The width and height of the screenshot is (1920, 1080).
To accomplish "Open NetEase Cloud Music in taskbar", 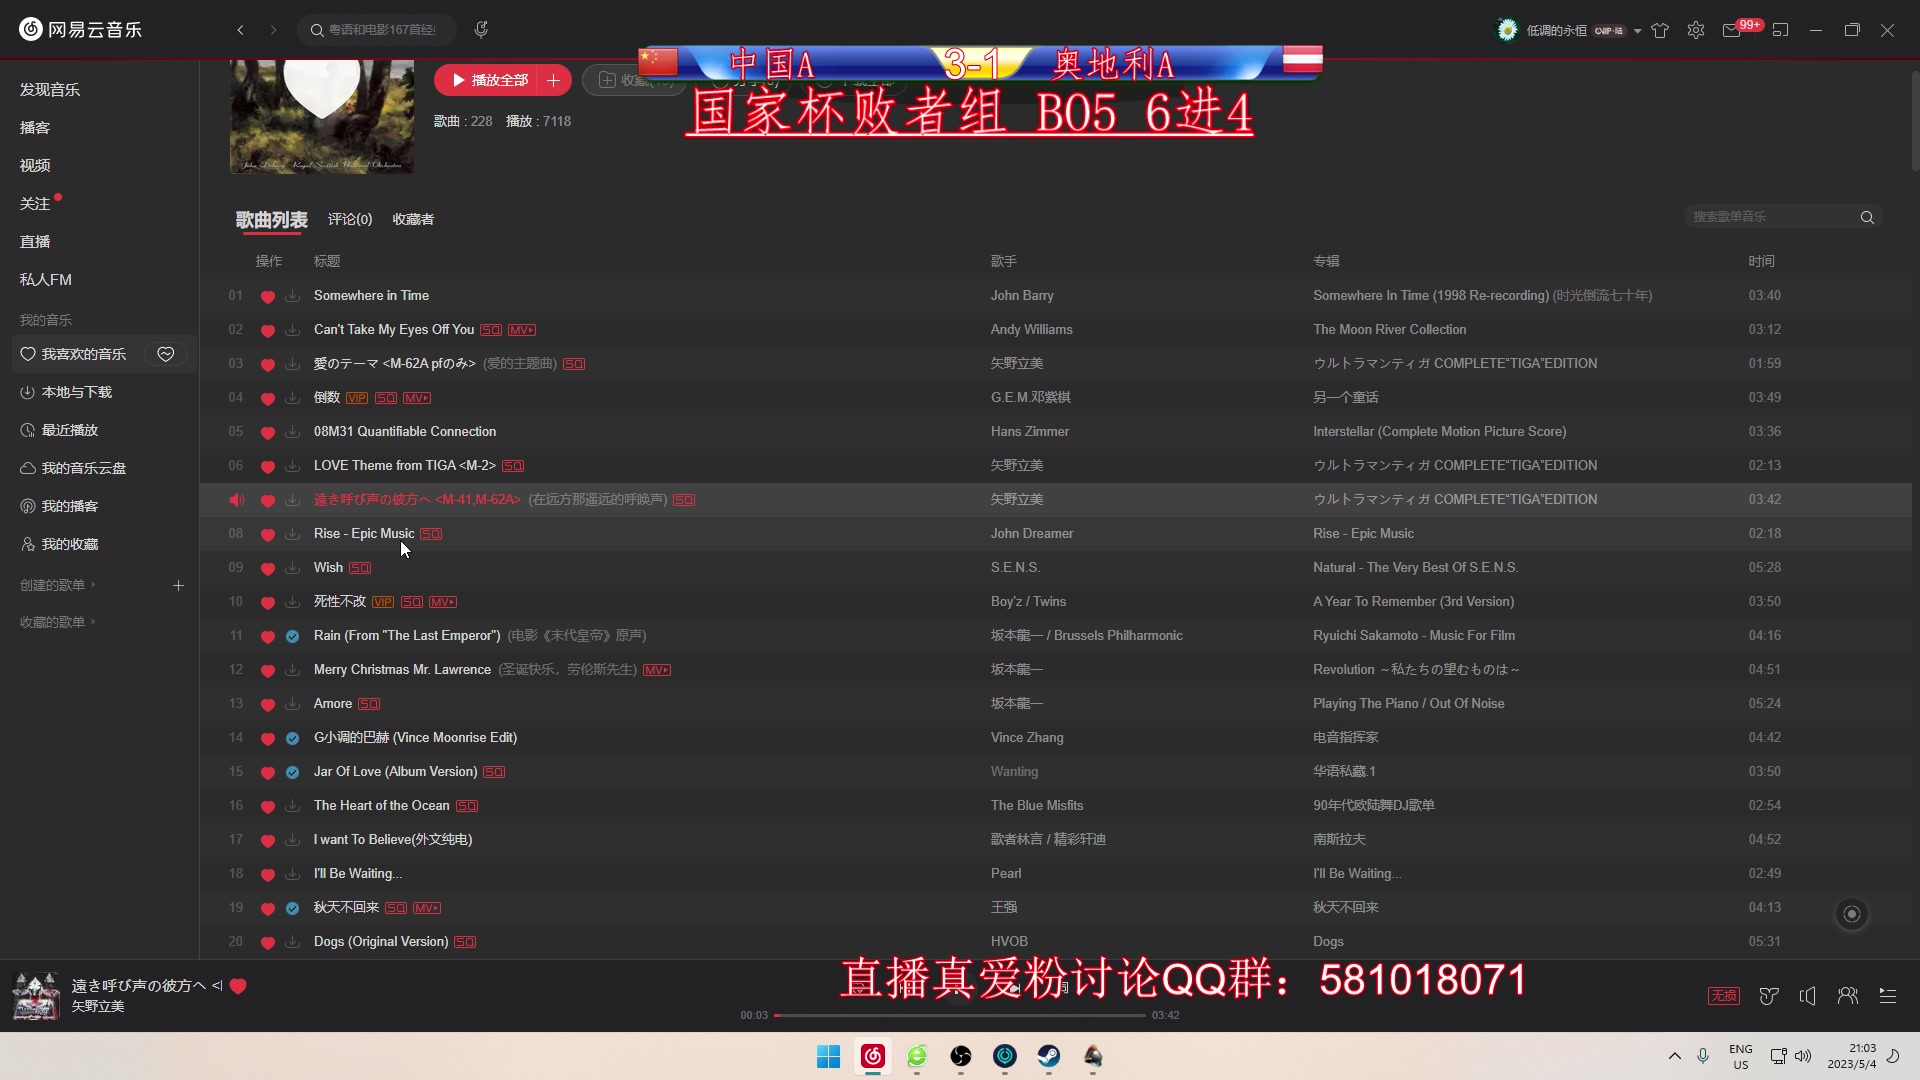I will point(873,1056).
